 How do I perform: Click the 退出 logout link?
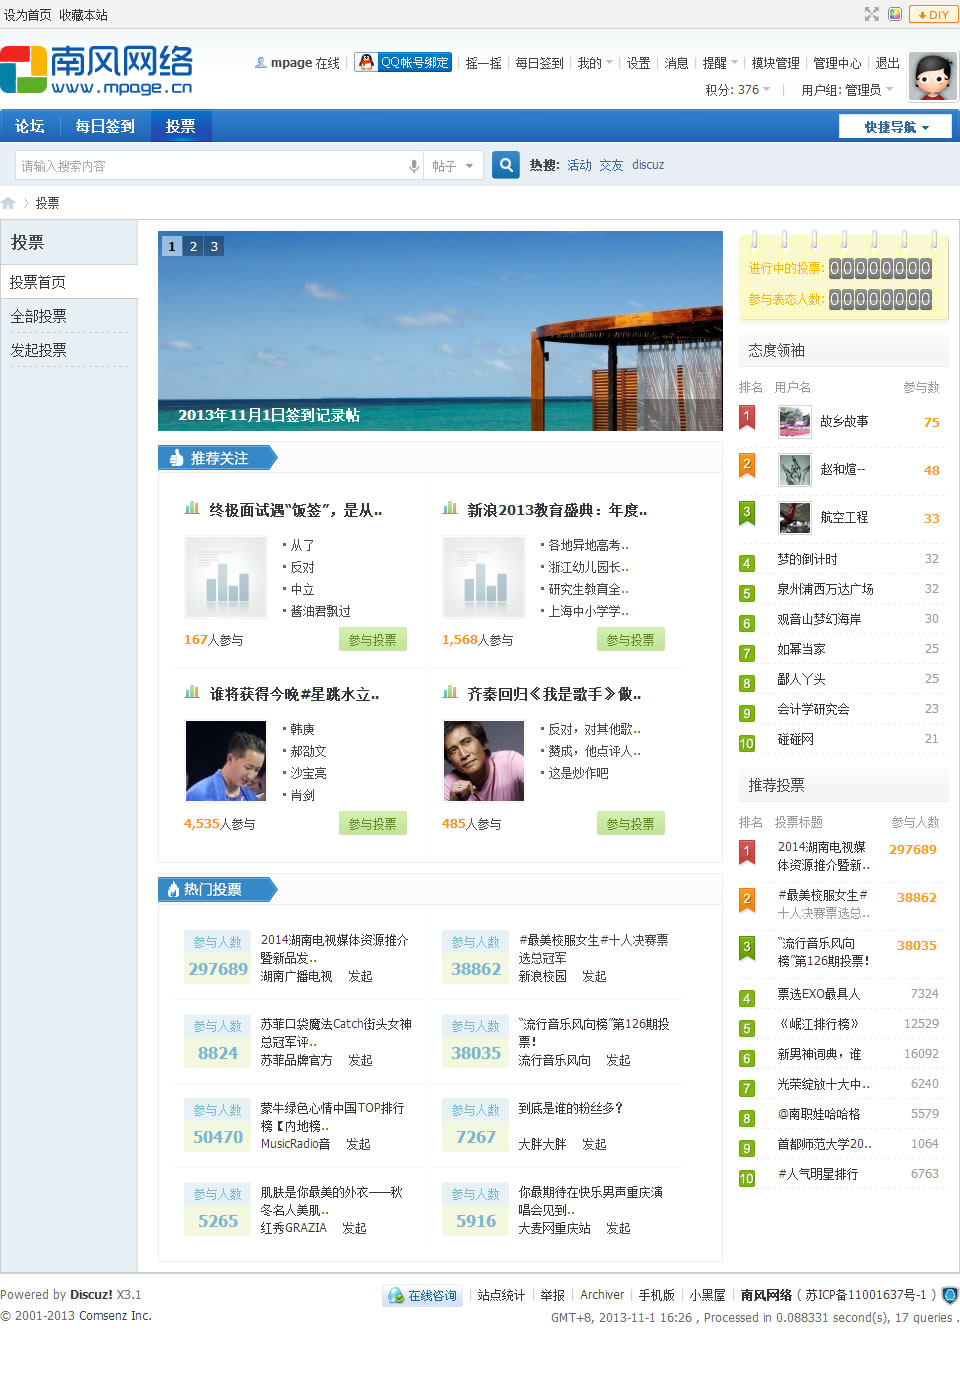(x=888, y=63)
